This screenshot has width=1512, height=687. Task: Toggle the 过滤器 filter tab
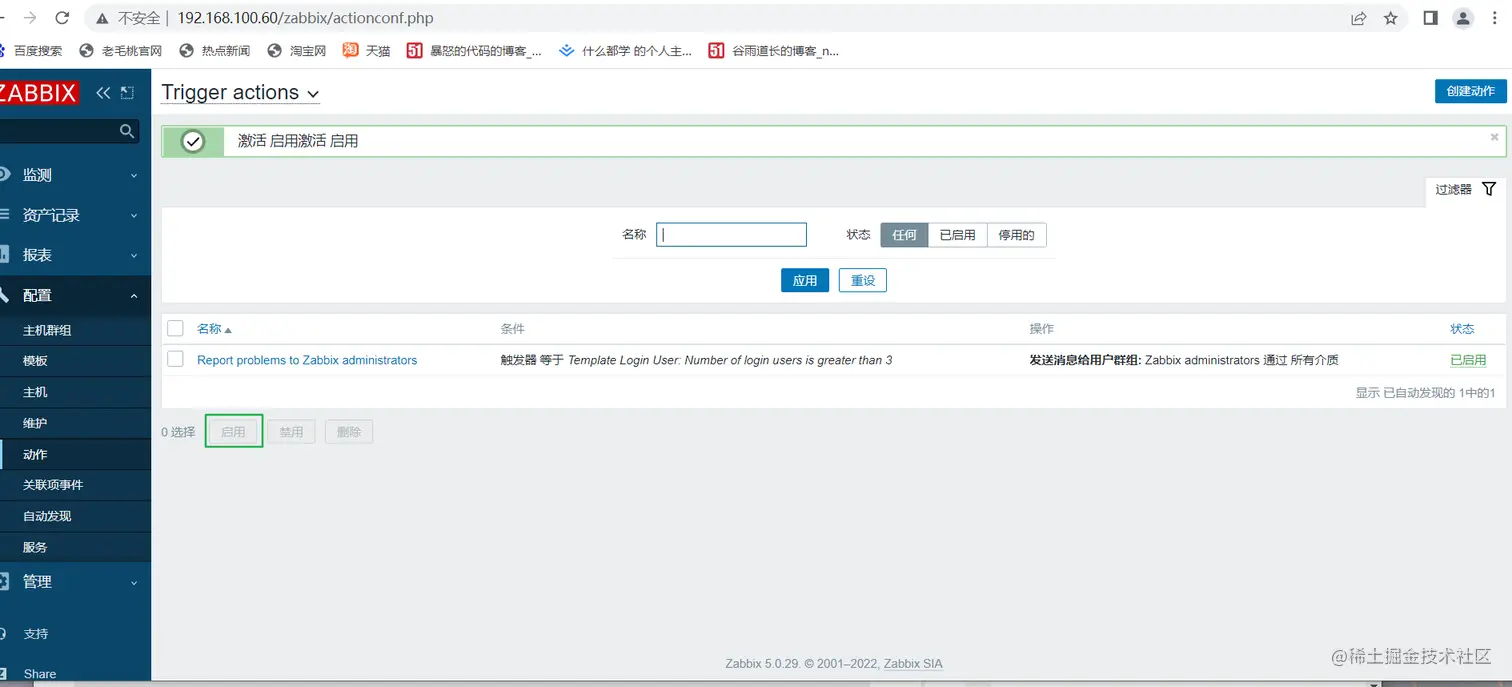coord(1466,189)
